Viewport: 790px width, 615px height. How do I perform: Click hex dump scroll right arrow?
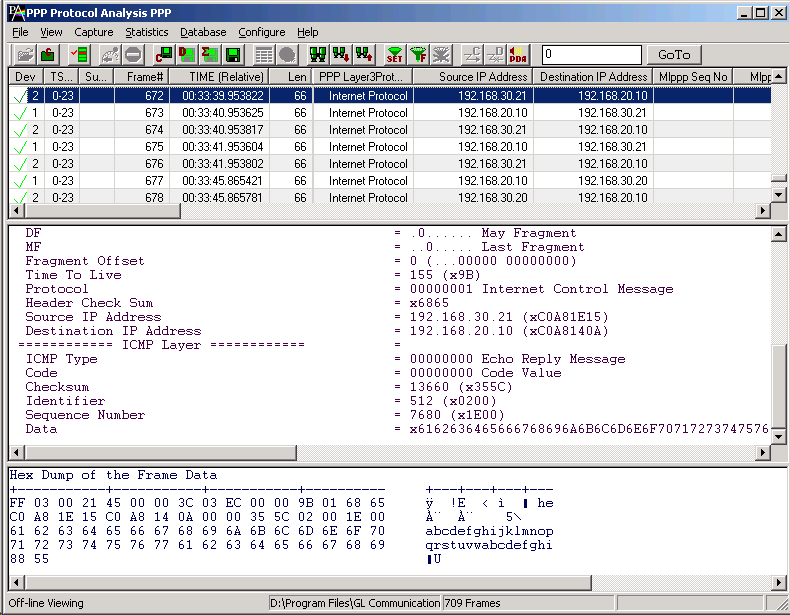point(778,583)
